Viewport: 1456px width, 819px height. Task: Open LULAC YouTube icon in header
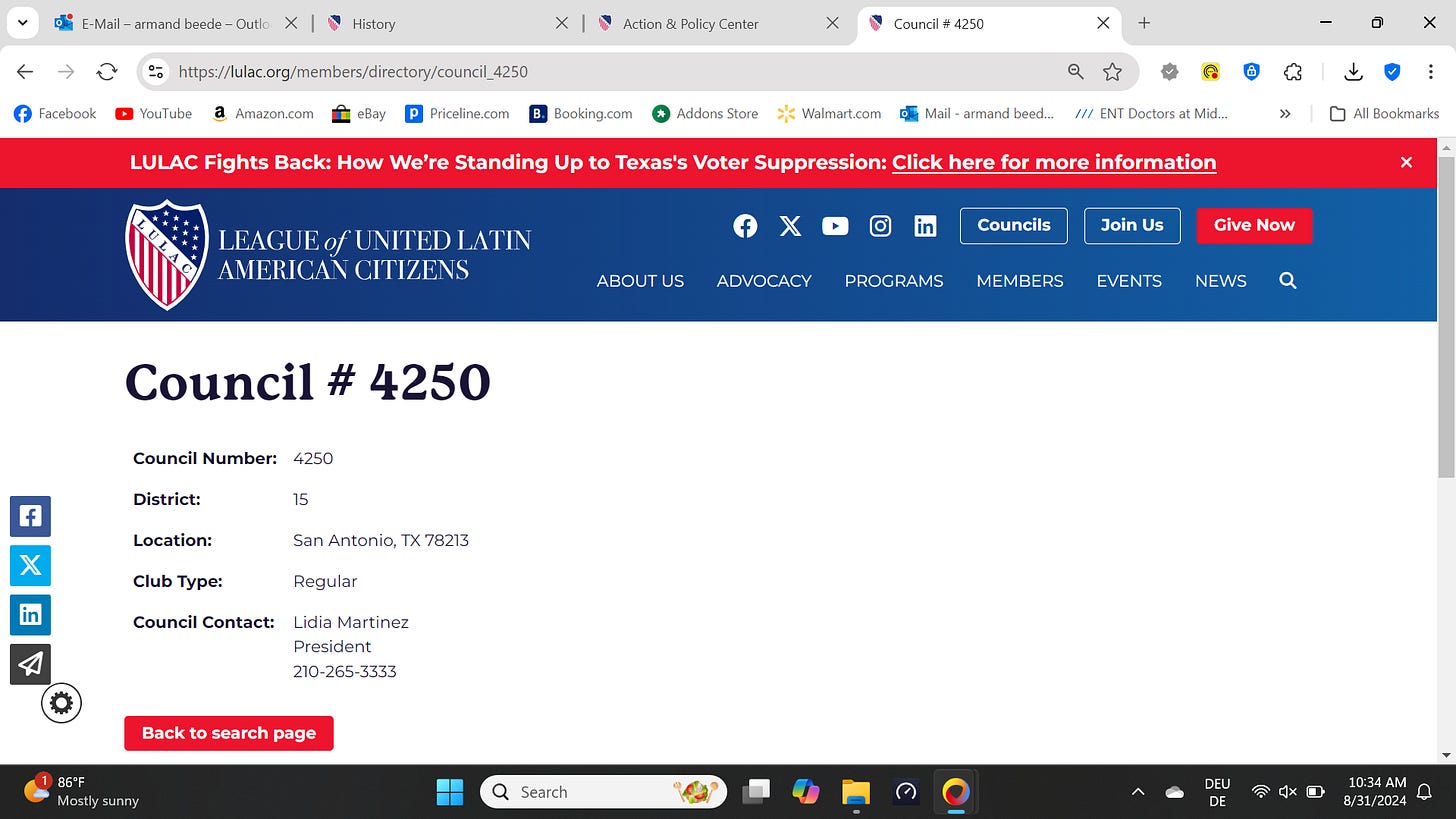(835, 226)
